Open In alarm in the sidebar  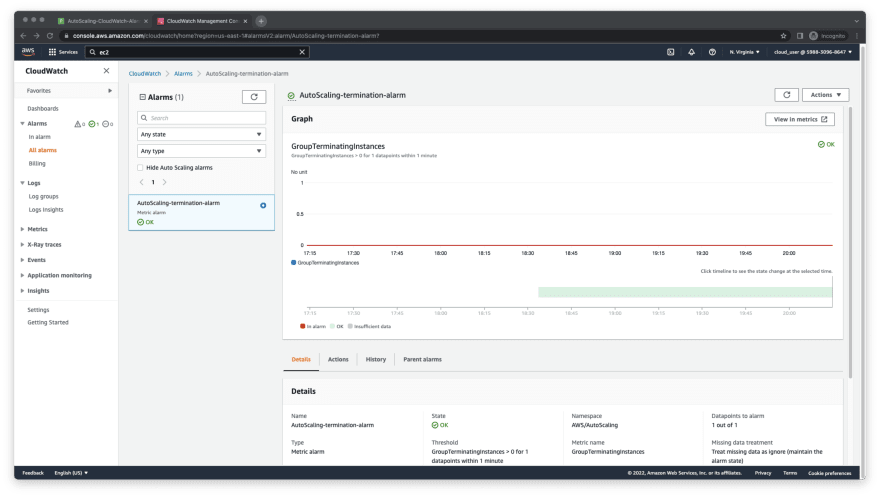39,137
